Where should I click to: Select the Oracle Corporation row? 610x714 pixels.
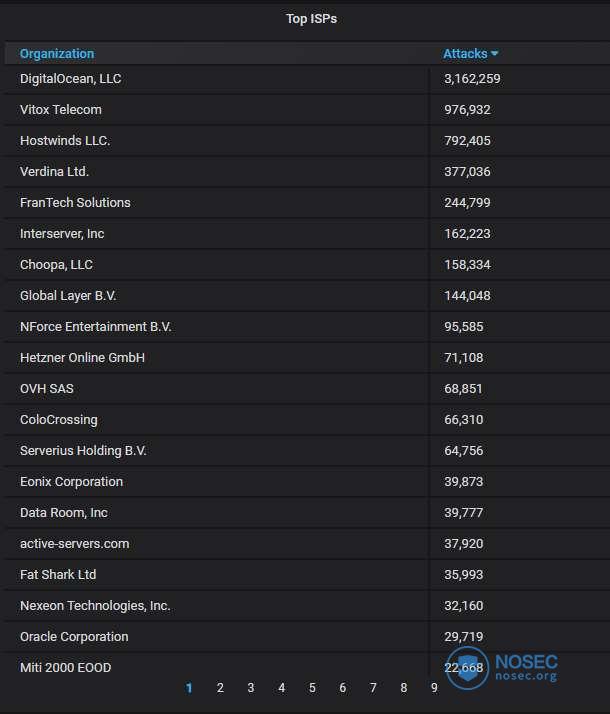[x=307, y=637]
